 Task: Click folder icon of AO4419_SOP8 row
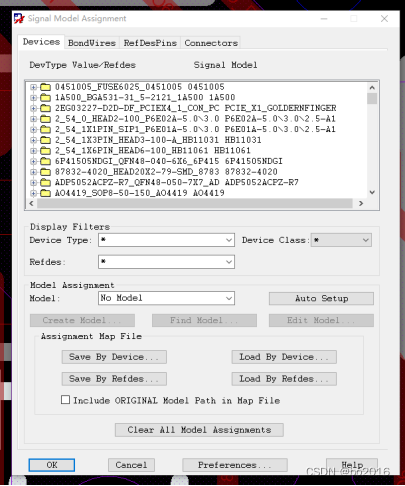click(45, 193)
